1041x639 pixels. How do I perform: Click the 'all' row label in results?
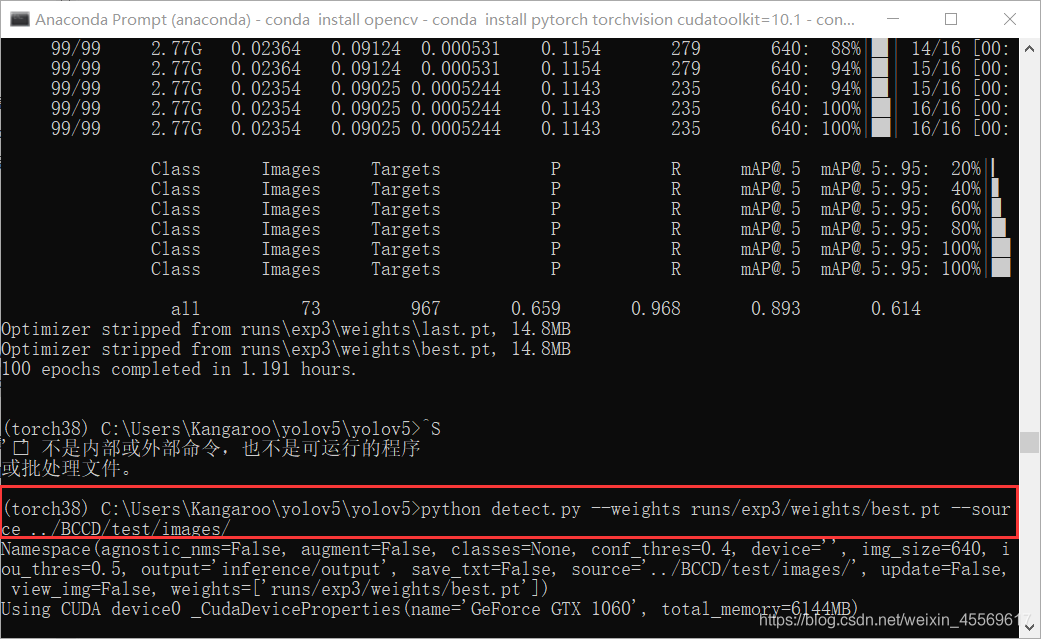click(185, 309)
